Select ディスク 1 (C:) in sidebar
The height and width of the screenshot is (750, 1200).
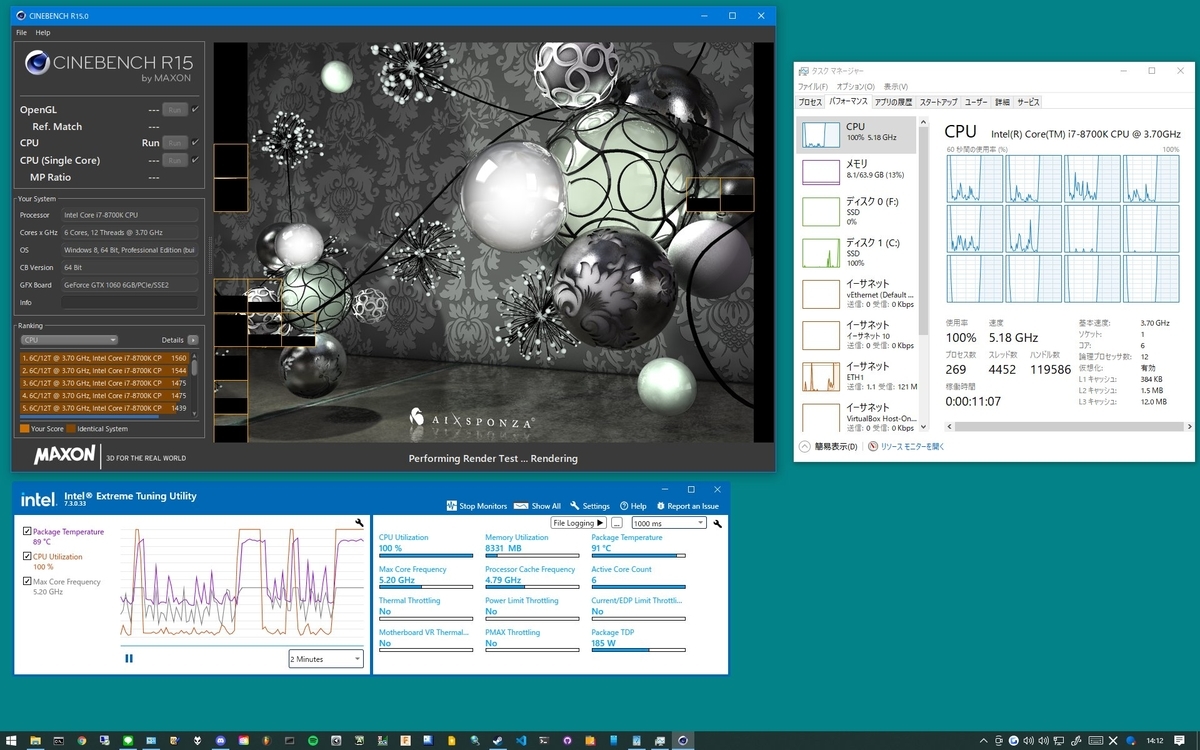coord(855,252)
